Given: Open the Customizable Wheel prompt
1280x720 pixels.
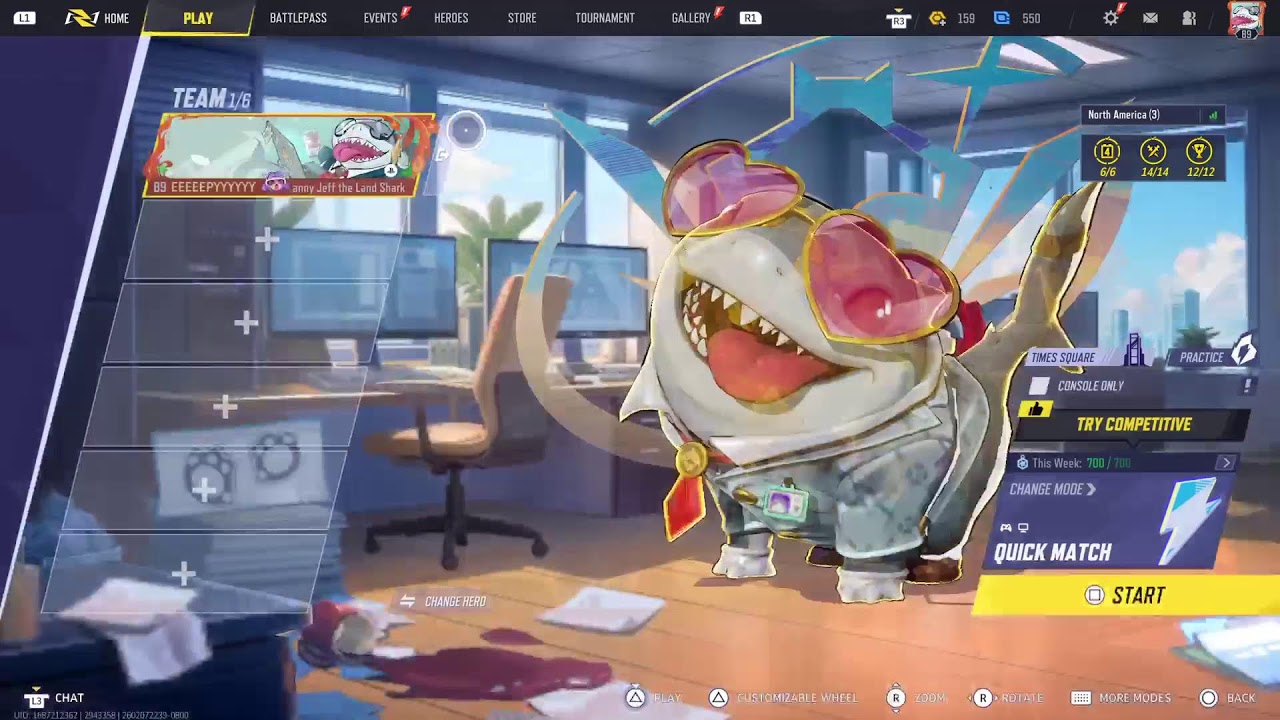Looking at the screenshot, I should tap(783, 698).
